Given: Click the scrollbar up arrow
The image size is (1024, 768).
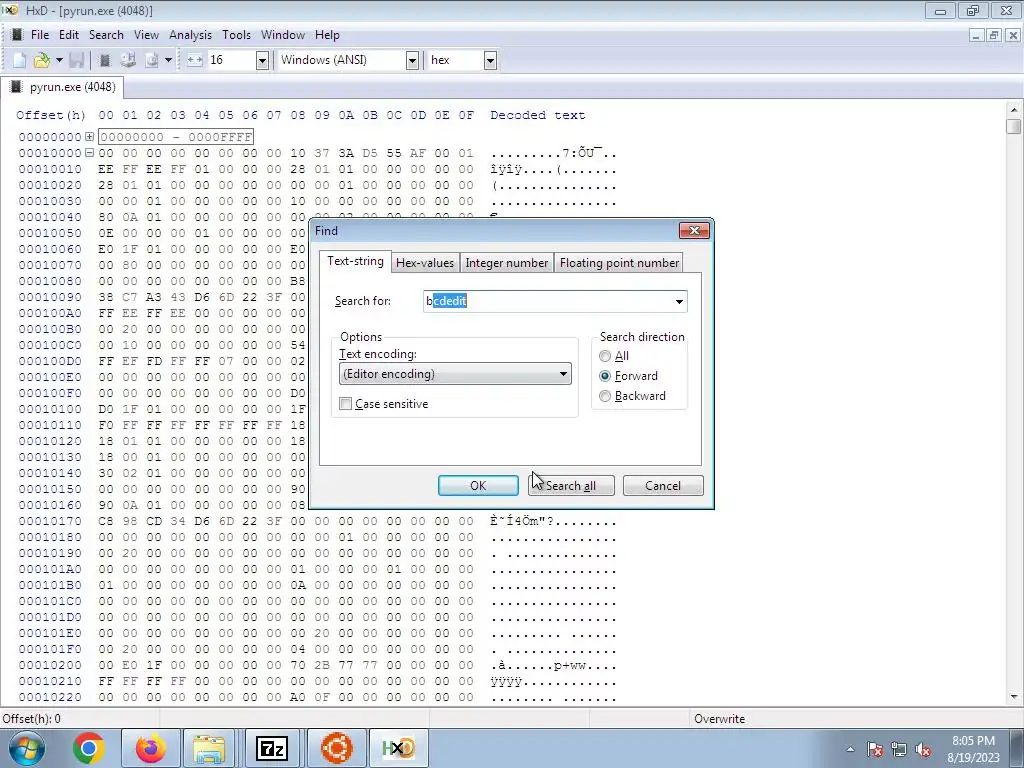Looking at the screenshot, I should (1014, 110).
